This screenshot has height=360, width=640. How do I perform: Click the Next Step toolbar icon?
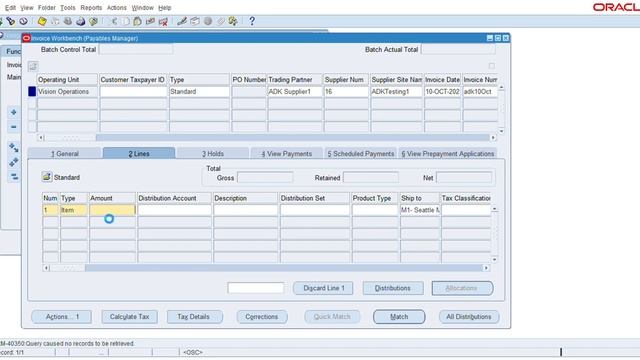click(x=55, y=21)
